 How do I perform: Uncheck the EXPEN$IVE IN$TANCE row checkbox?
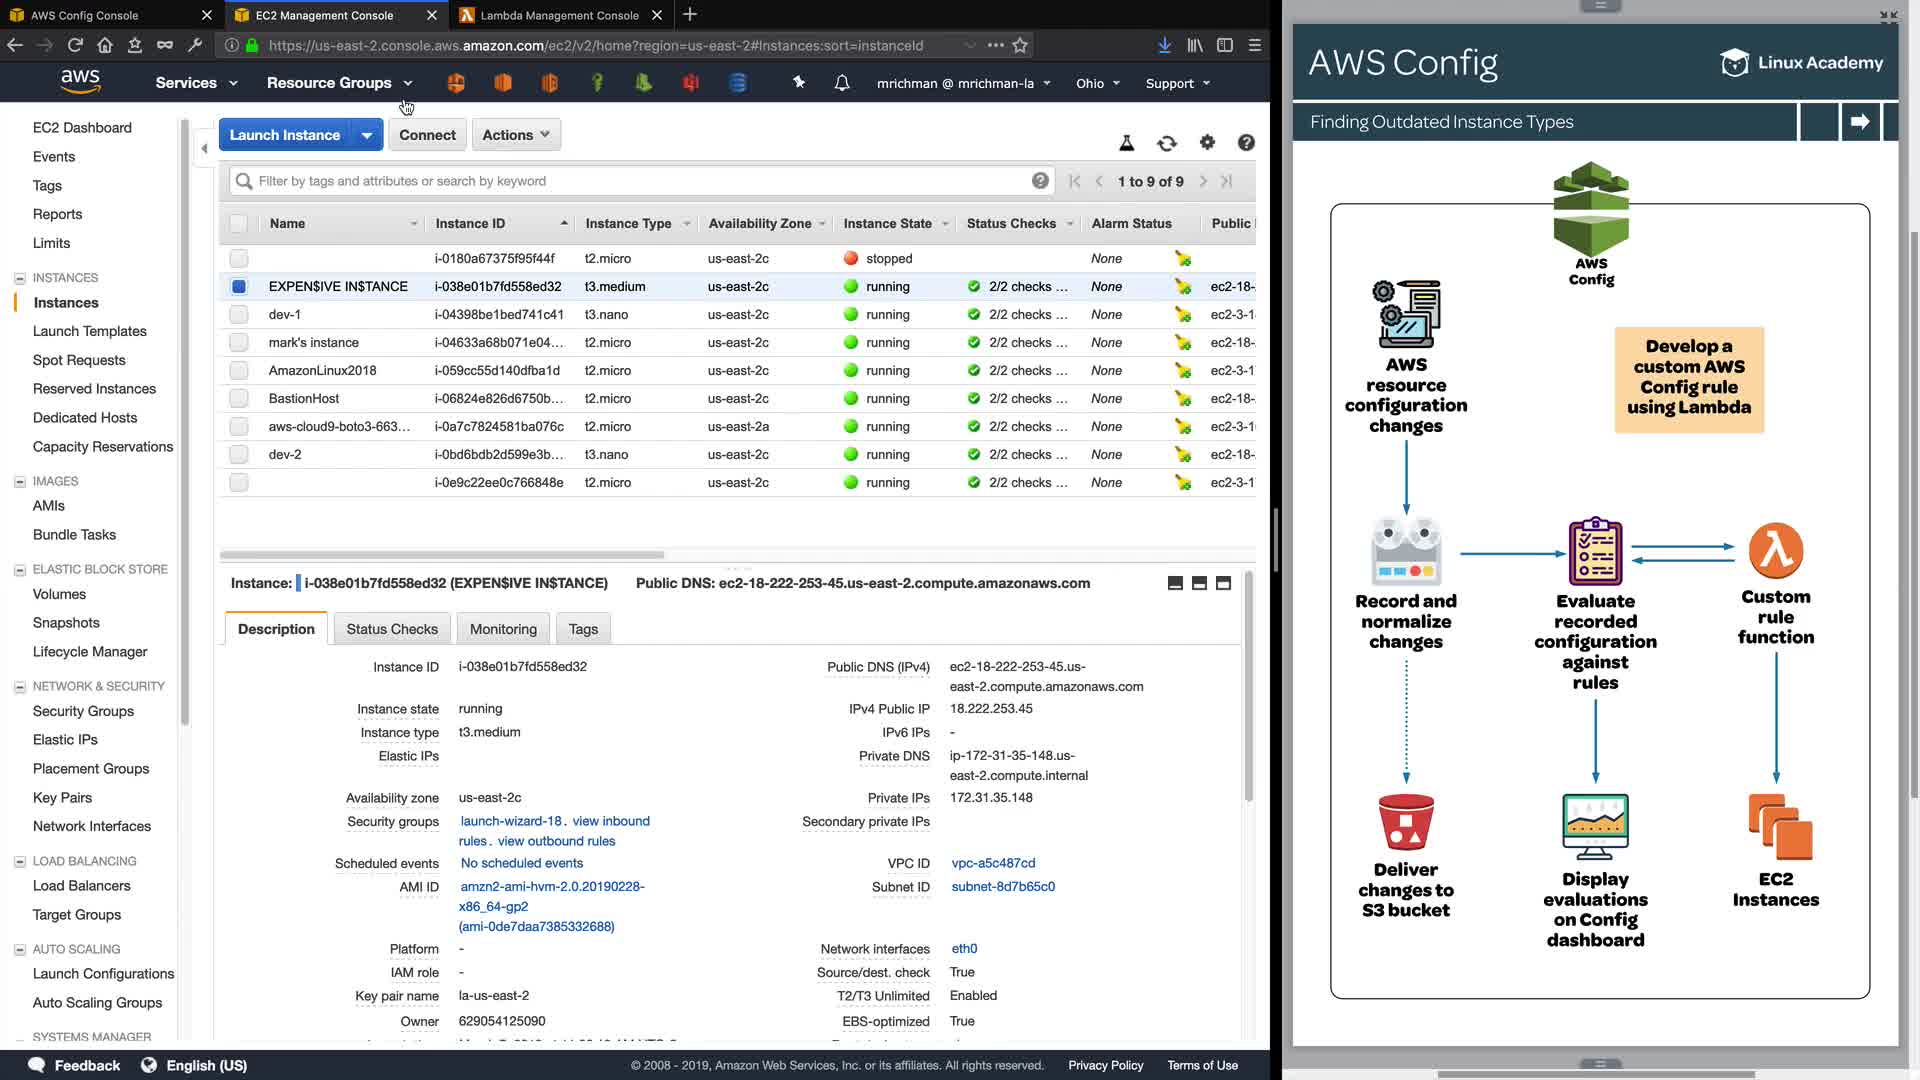coord(239,287)
